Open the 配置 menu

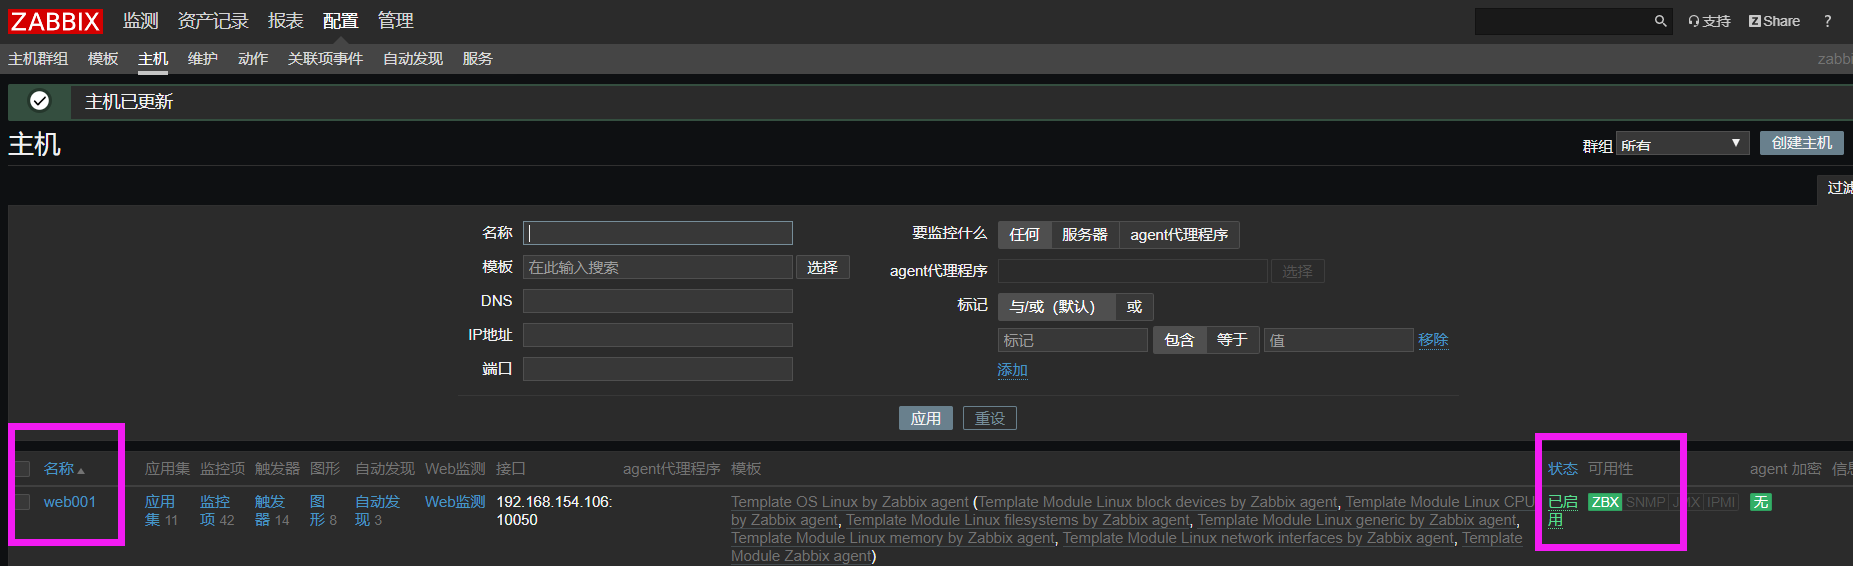(341, 21)
